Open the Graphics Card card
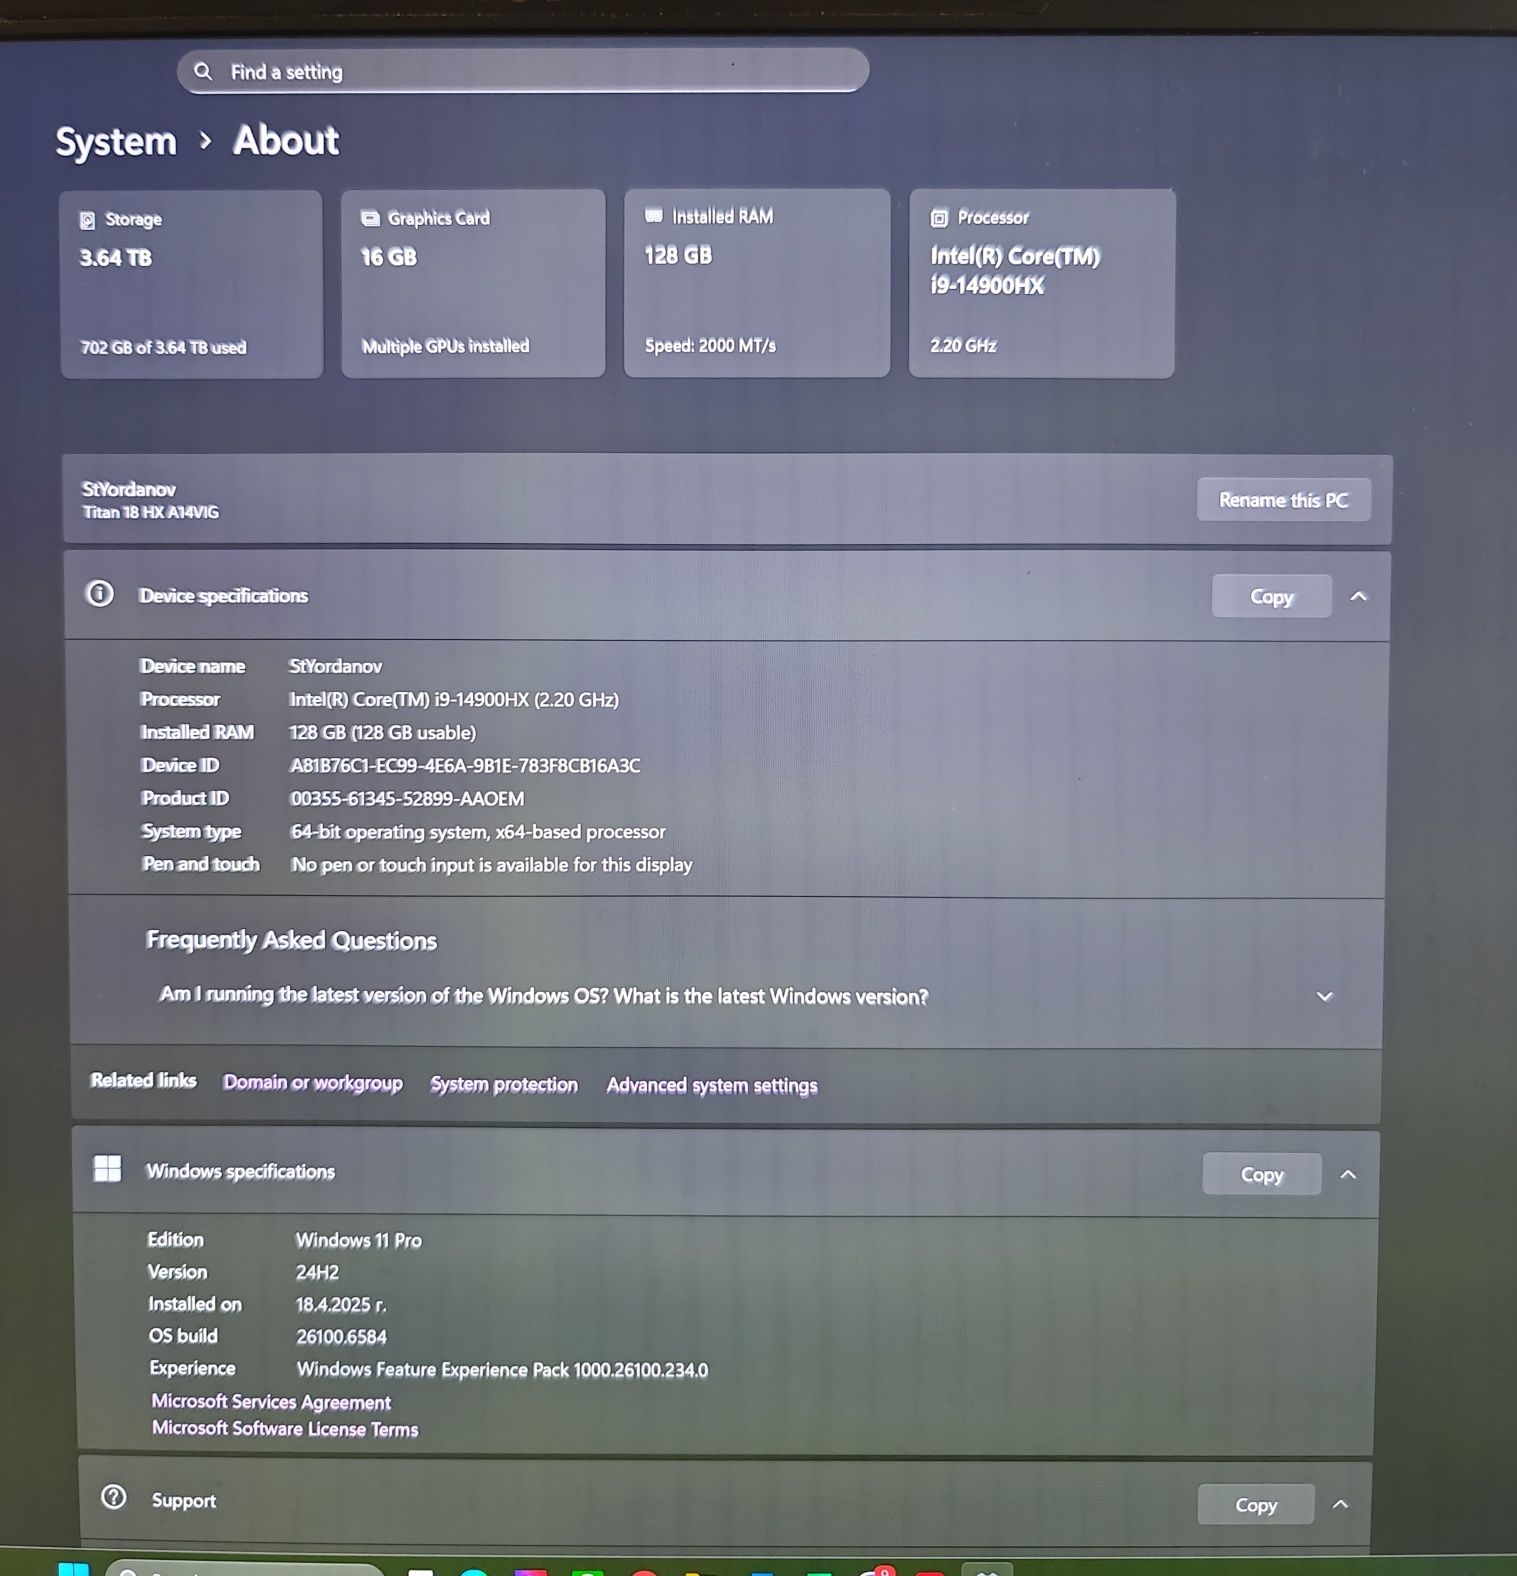1517x1576 pixels. click(x=473, y=283)
